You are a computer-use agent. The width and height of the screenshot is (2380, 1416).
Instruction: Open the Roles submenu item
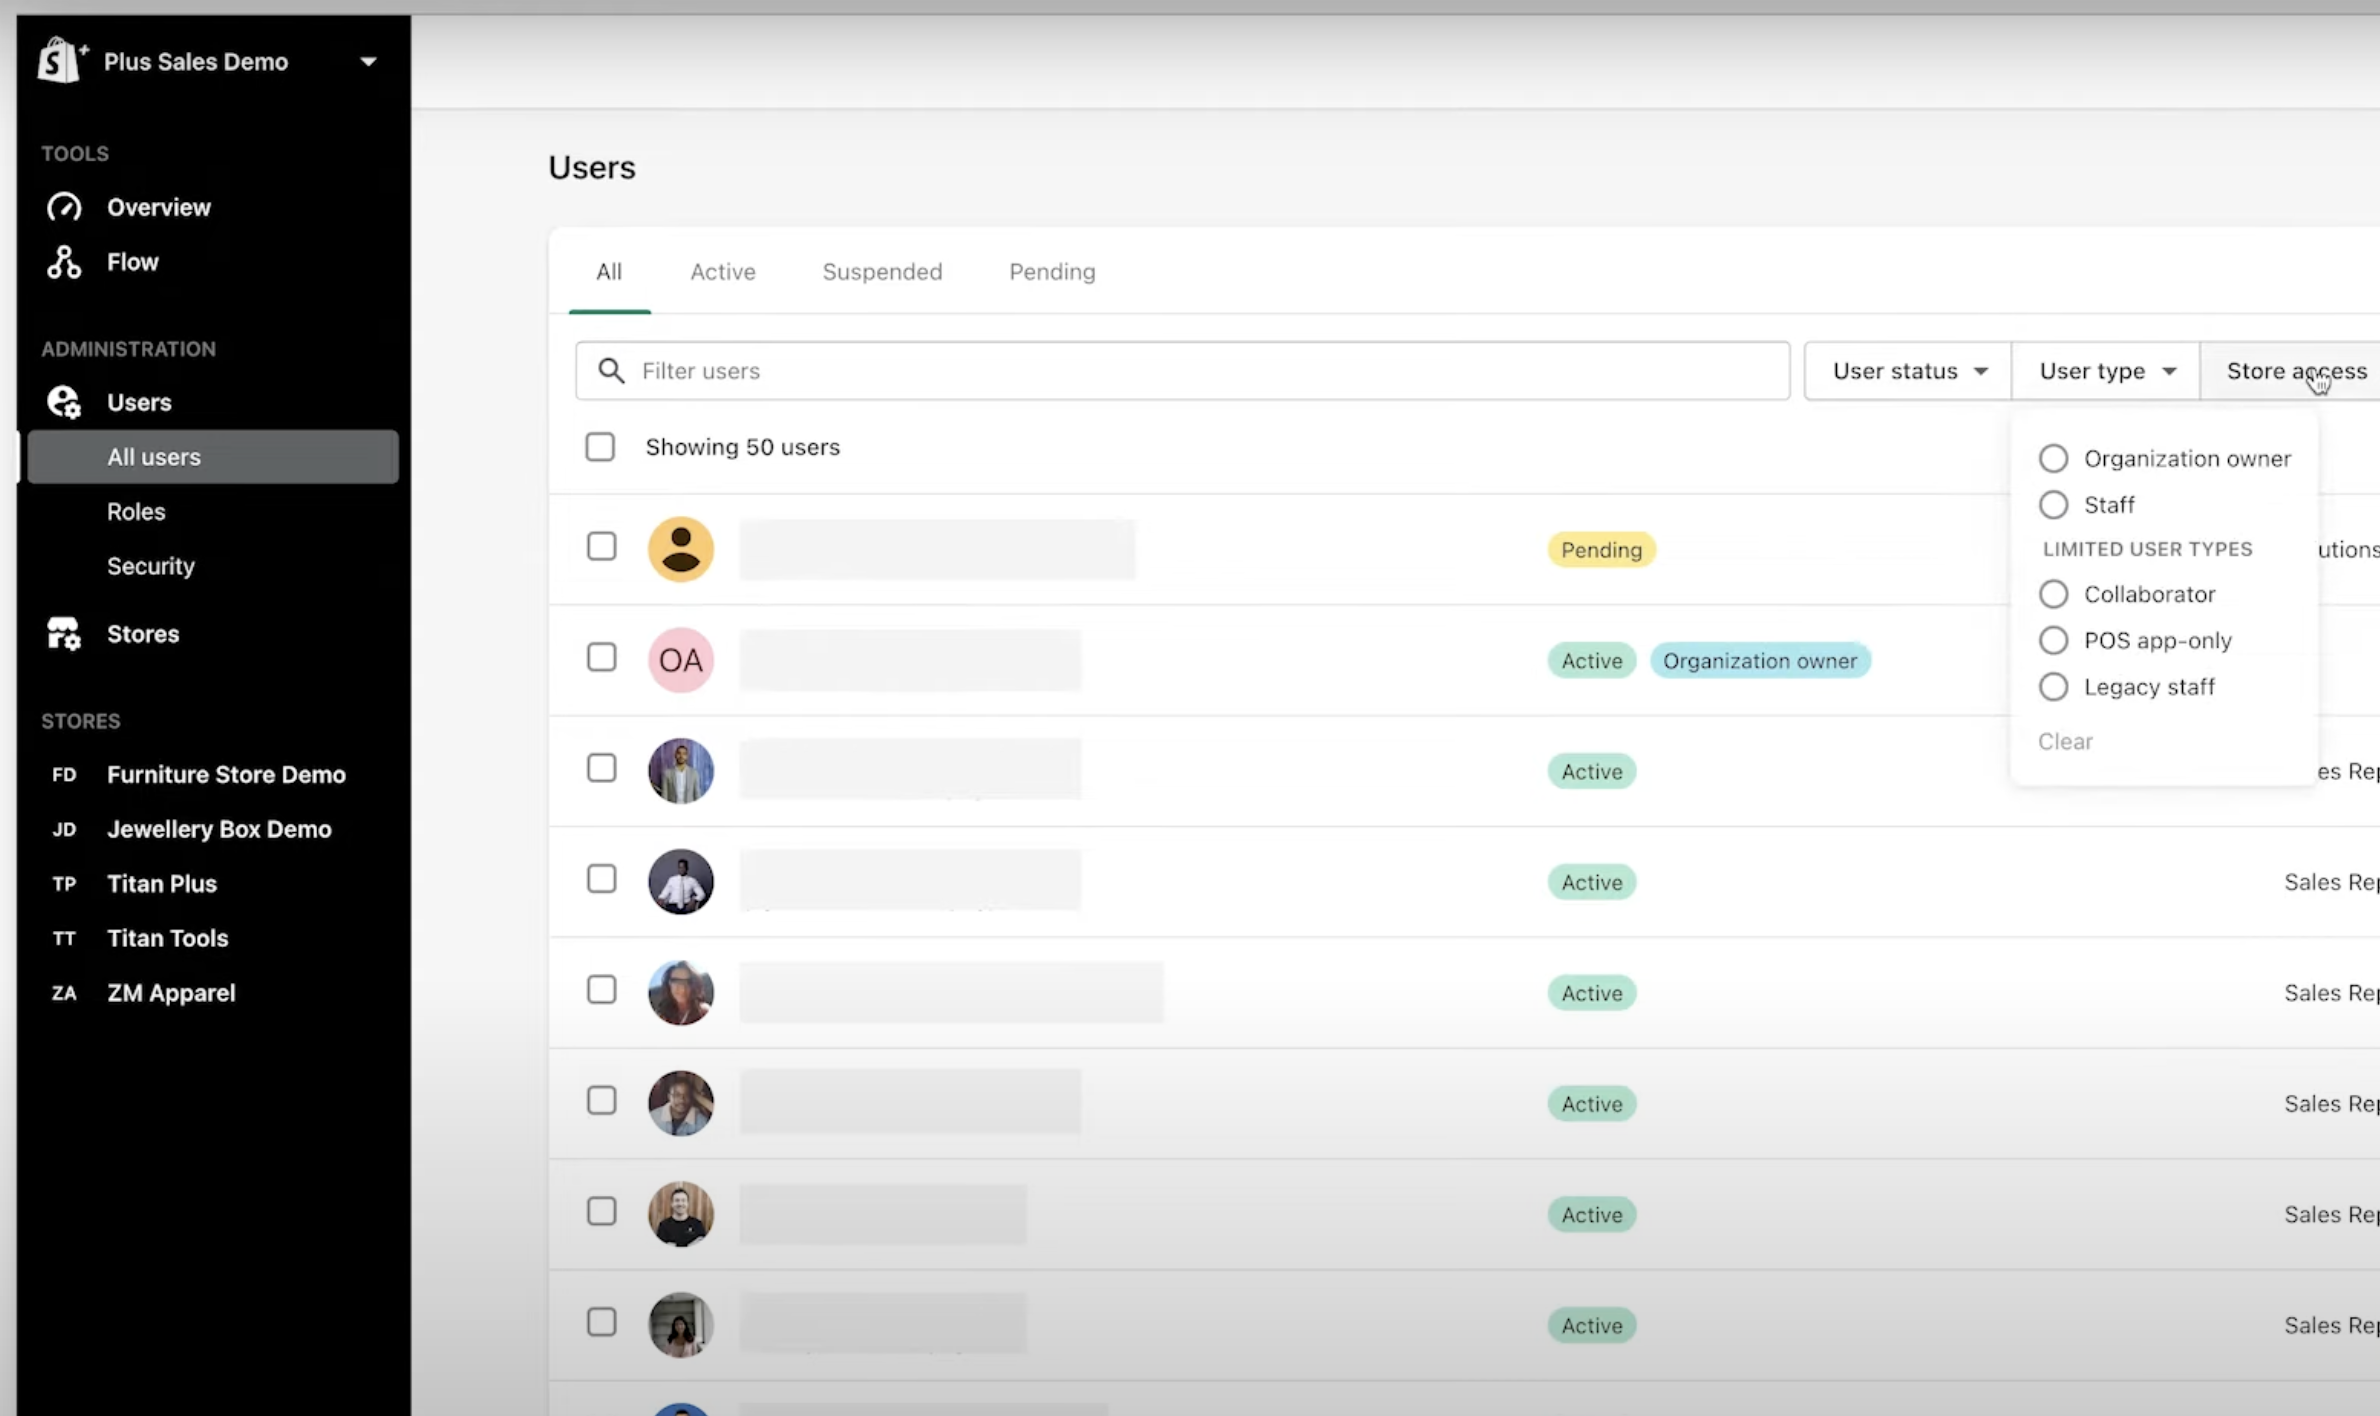click(x=136, y=512)
